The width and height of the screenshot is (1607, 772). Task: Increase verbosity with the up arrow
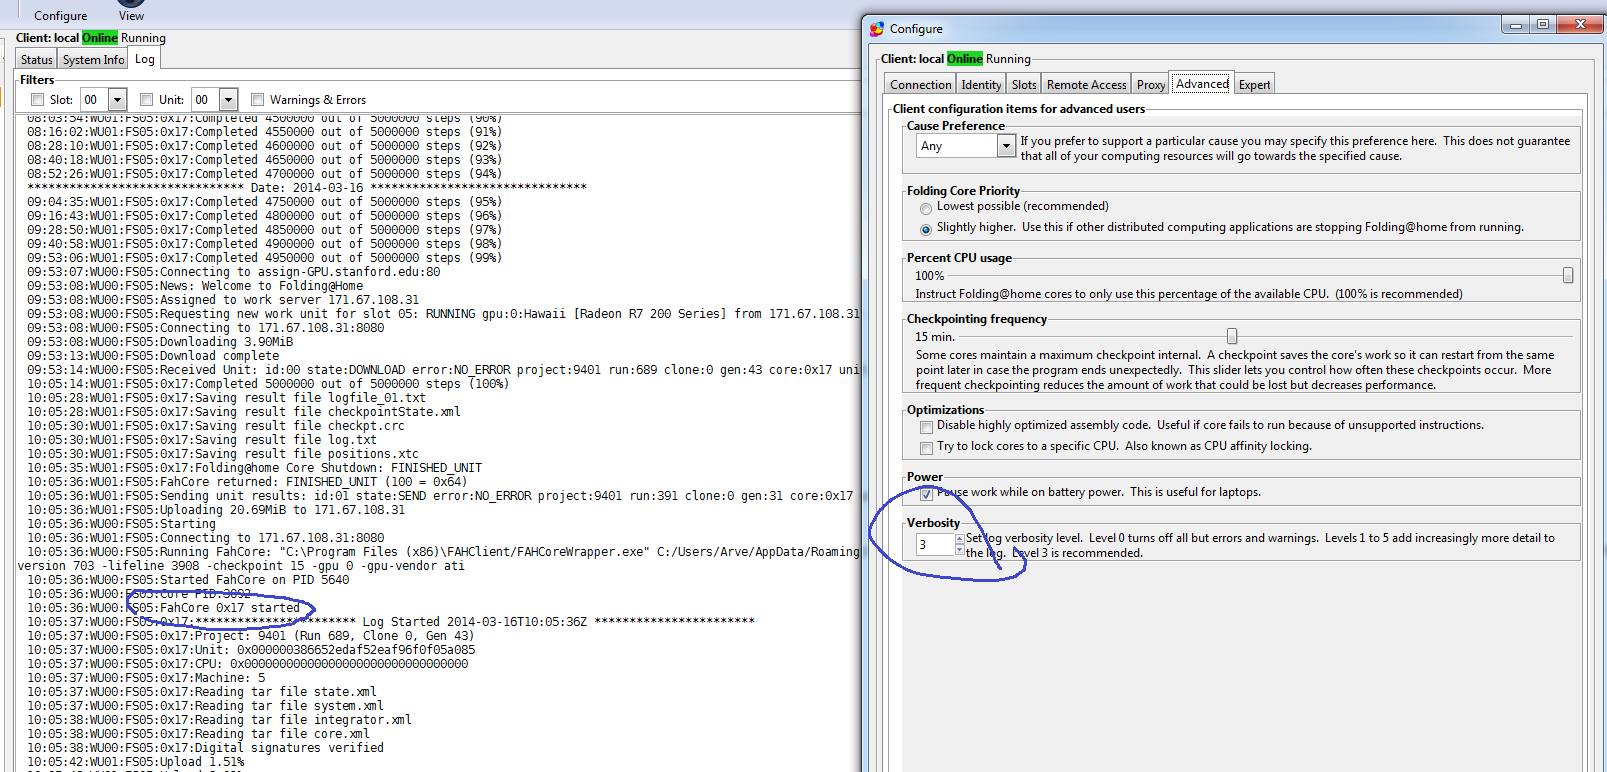(x=960, y=539)
